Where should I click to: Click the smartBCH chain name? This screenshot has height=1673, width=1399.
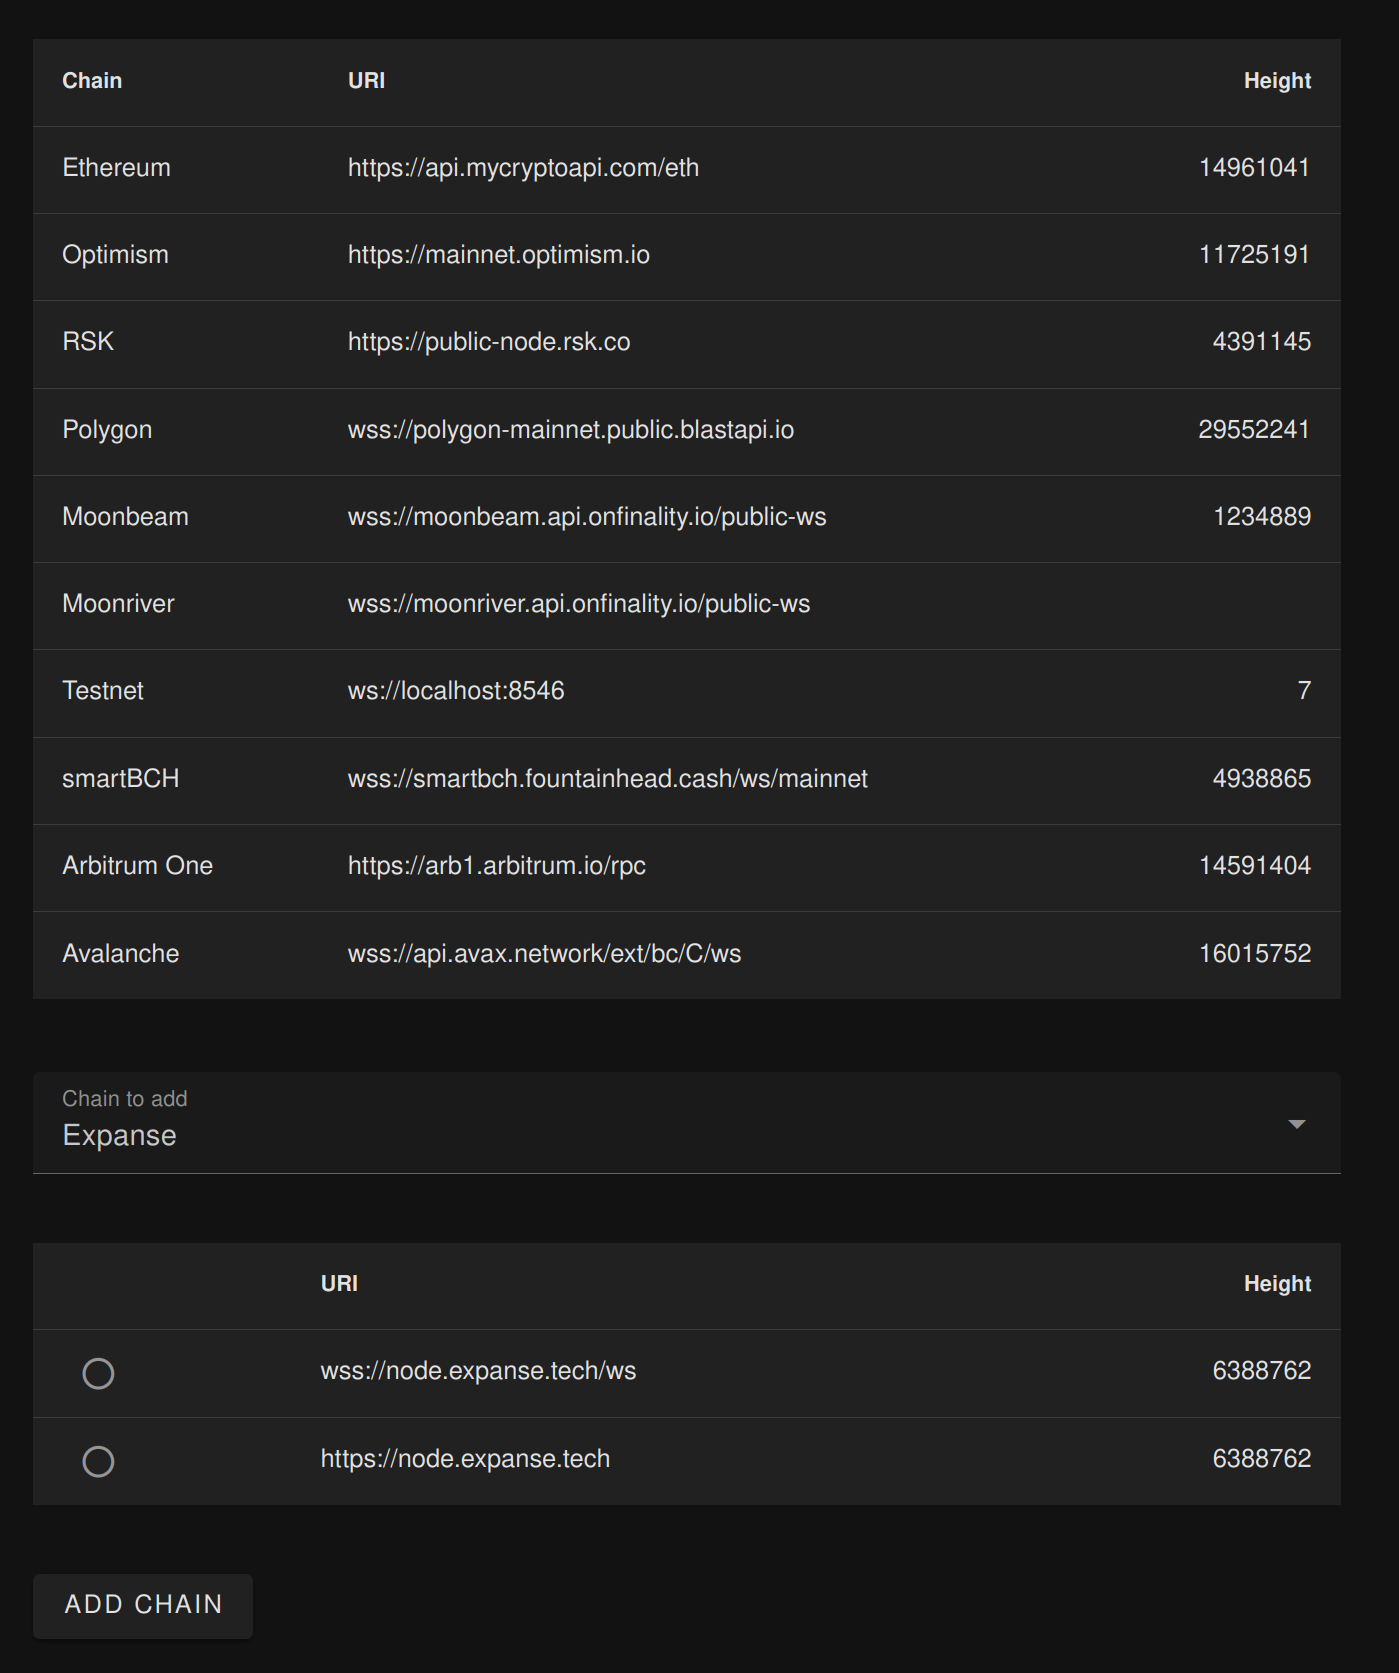pyautogui.click(x=120, y=778)
